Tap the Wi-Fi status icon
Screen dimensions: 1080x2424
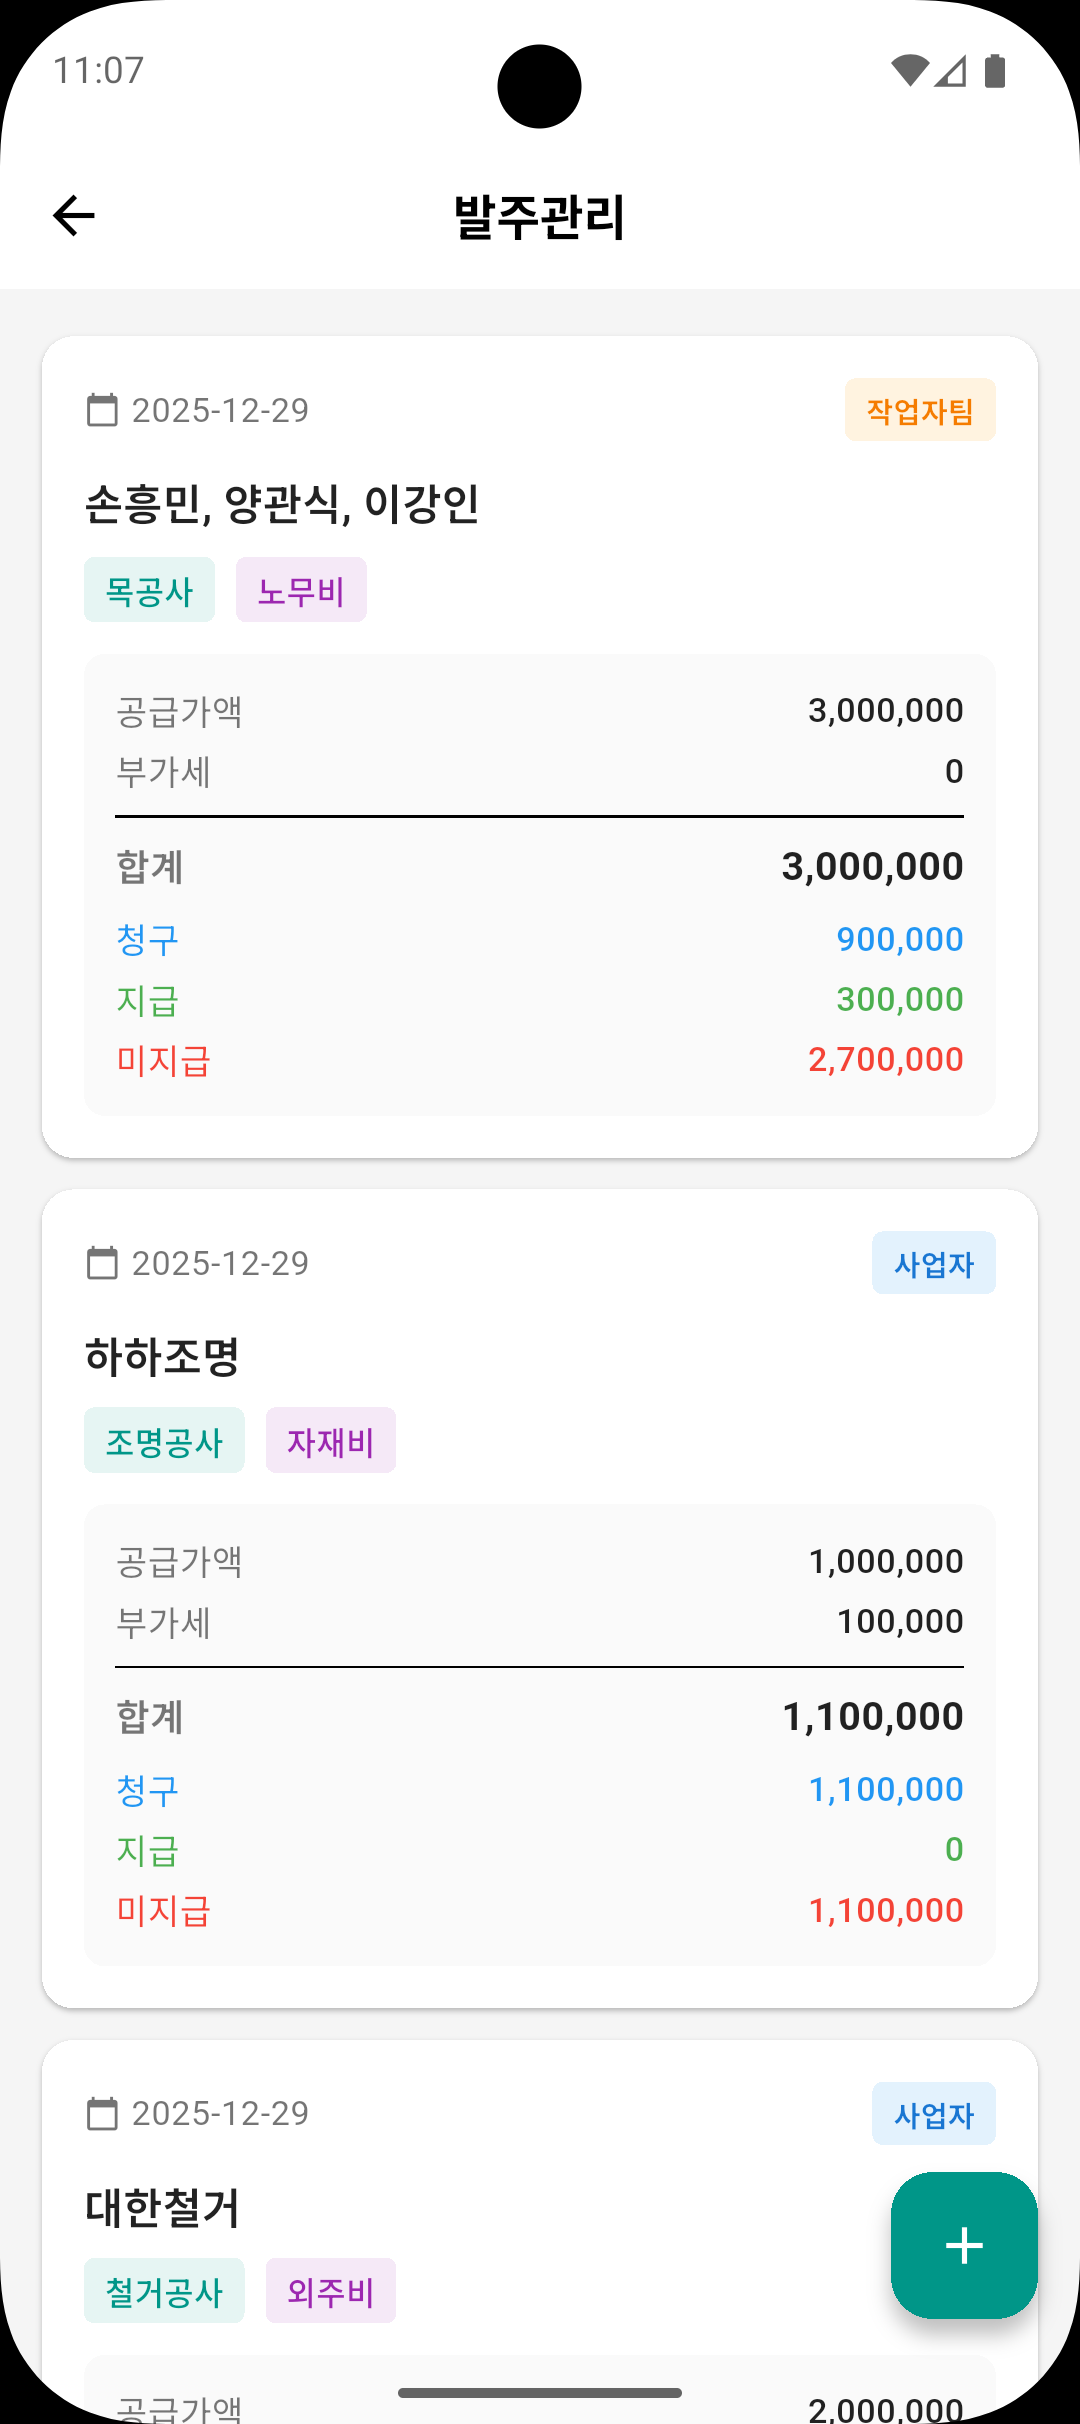[909, 71]
